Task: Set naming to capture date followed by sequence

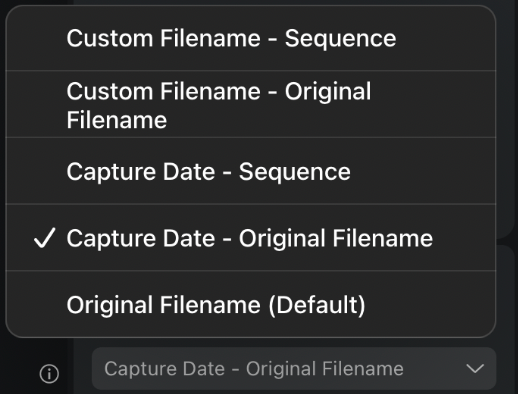Action: [251, 171]
